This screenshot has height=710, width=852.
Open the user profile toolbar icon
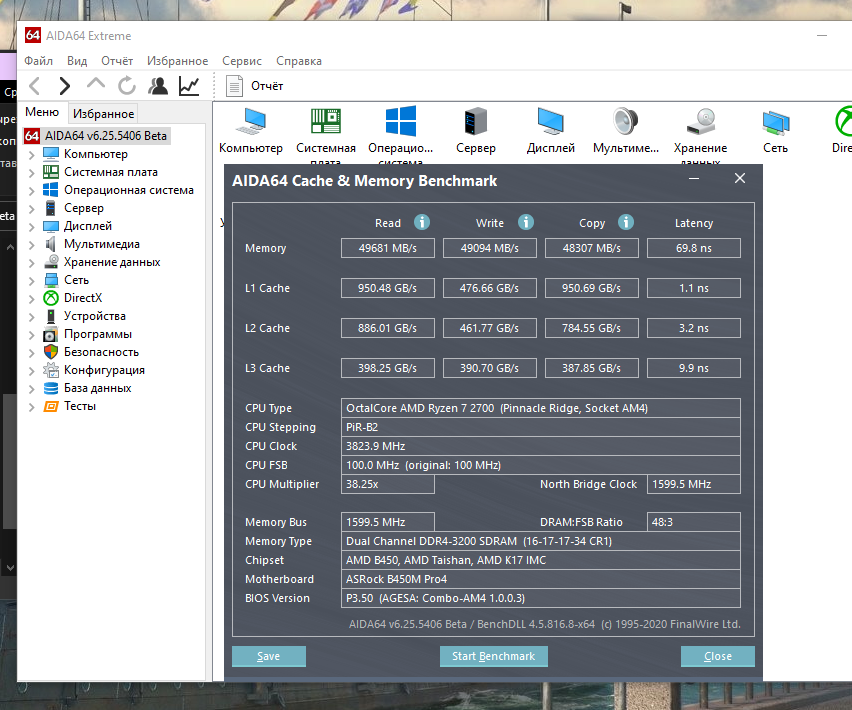tap(158, 86)
